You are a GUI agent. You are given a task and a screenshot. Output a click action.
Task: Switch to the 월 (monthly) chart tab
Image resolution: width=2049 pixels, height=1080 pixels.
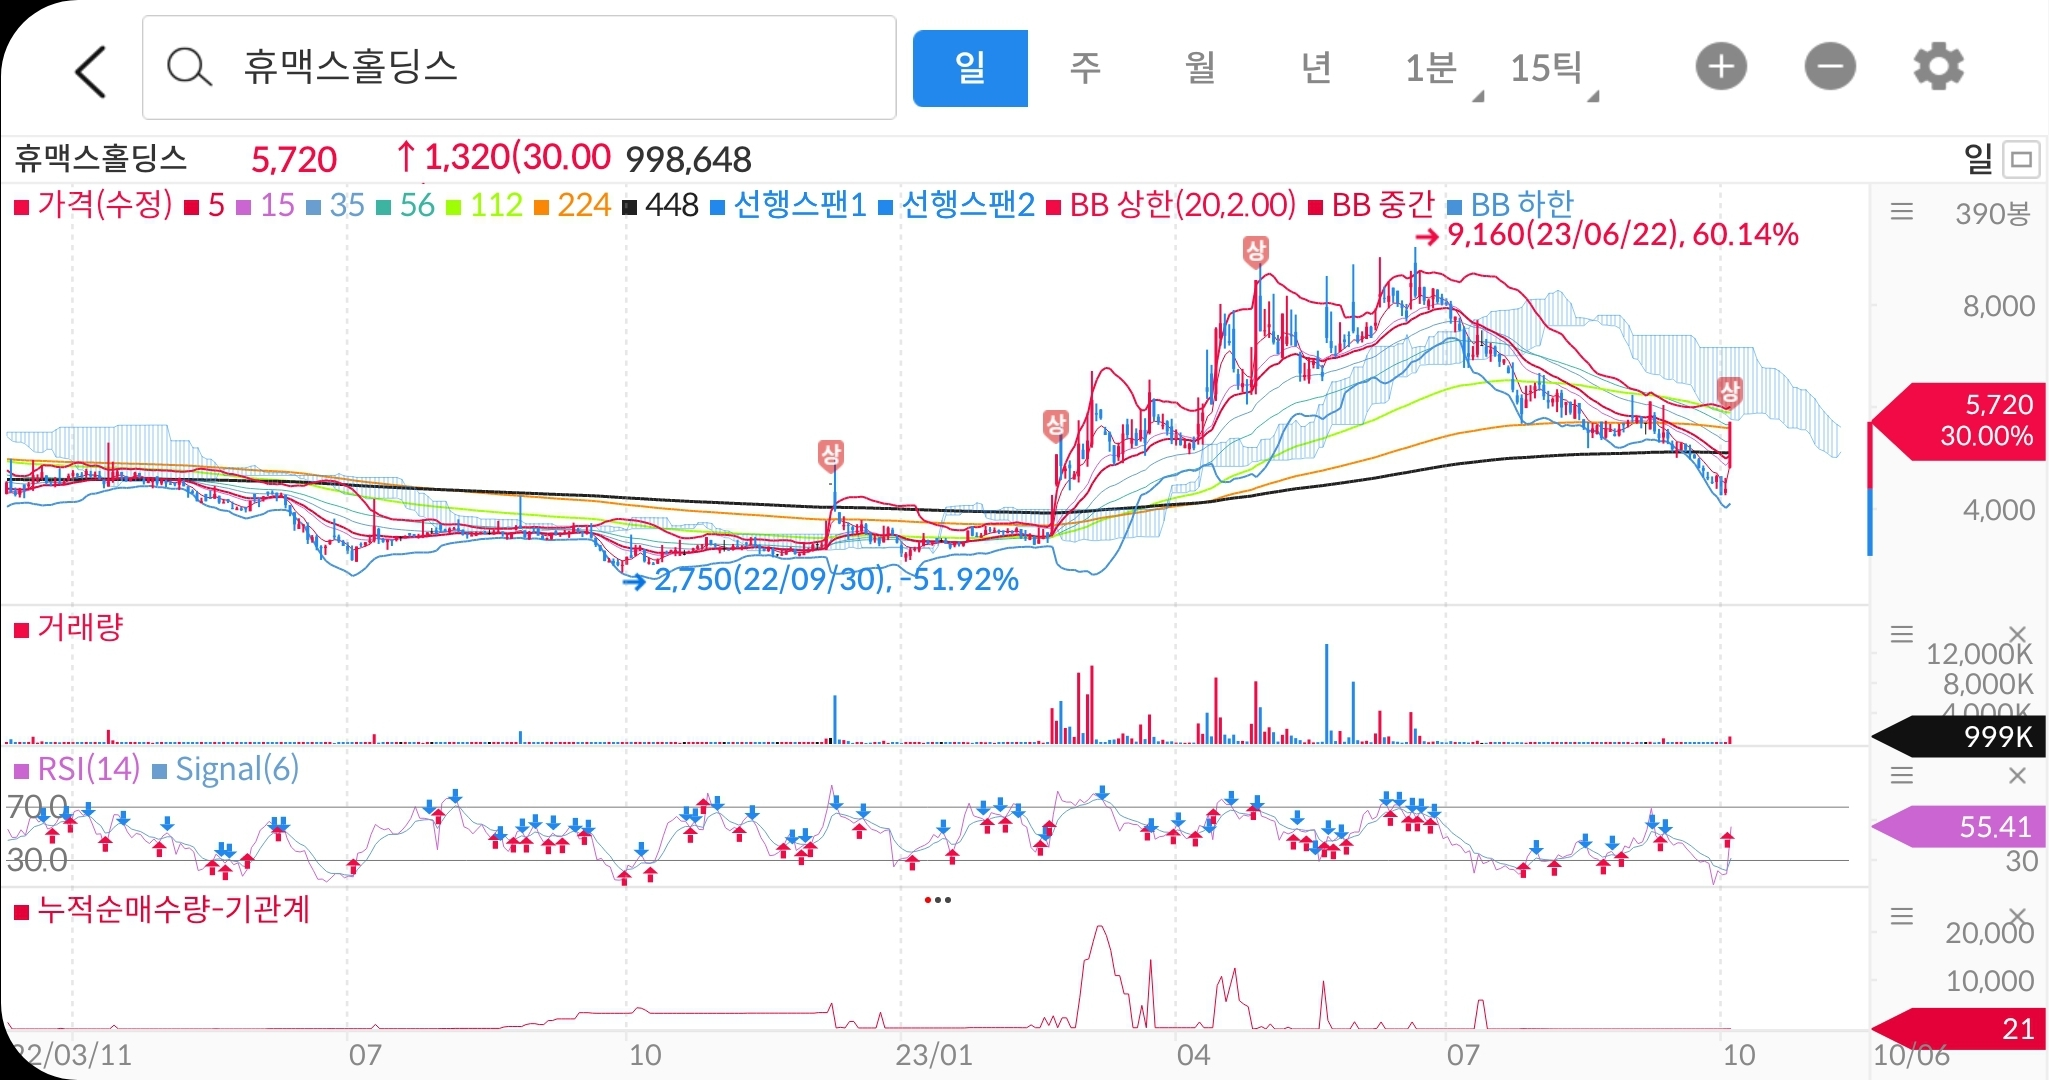[1200, 68]
